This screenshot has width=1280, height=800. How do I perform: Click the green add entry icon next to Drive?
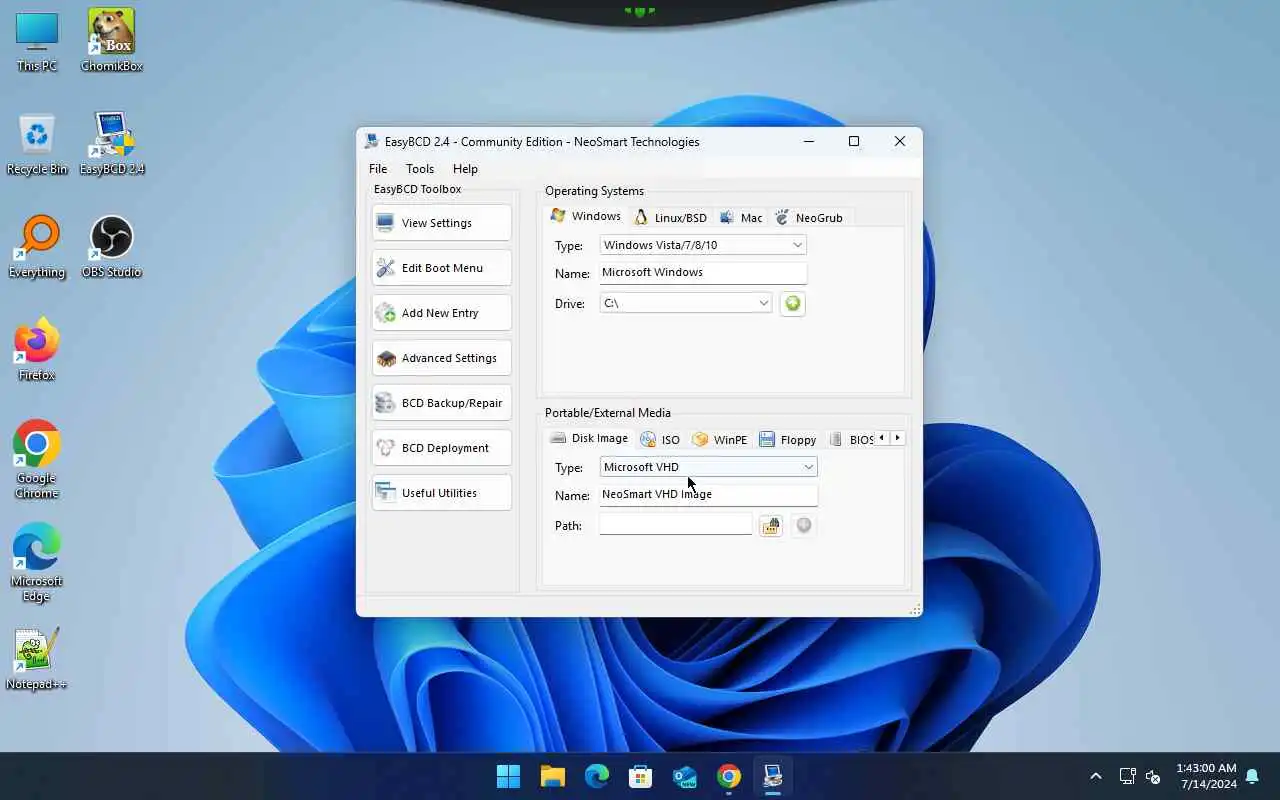click(x=793, y=303)
